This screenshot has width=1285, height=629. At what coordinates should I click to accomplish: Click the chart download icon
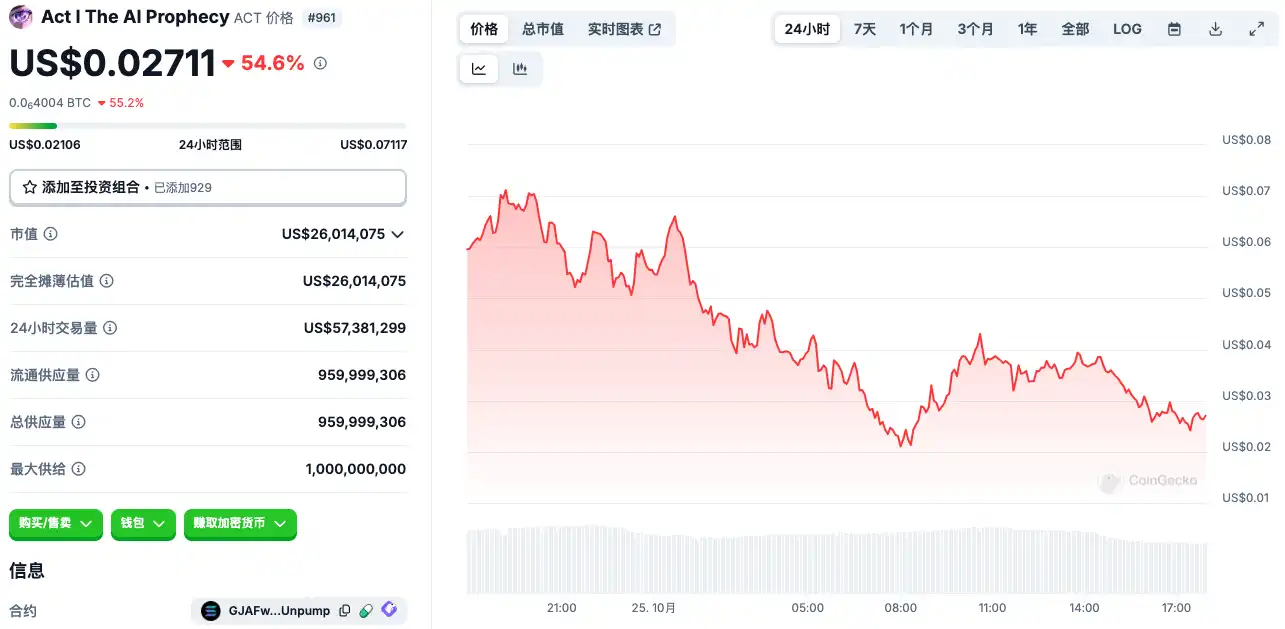click(x=1216, y=29)
